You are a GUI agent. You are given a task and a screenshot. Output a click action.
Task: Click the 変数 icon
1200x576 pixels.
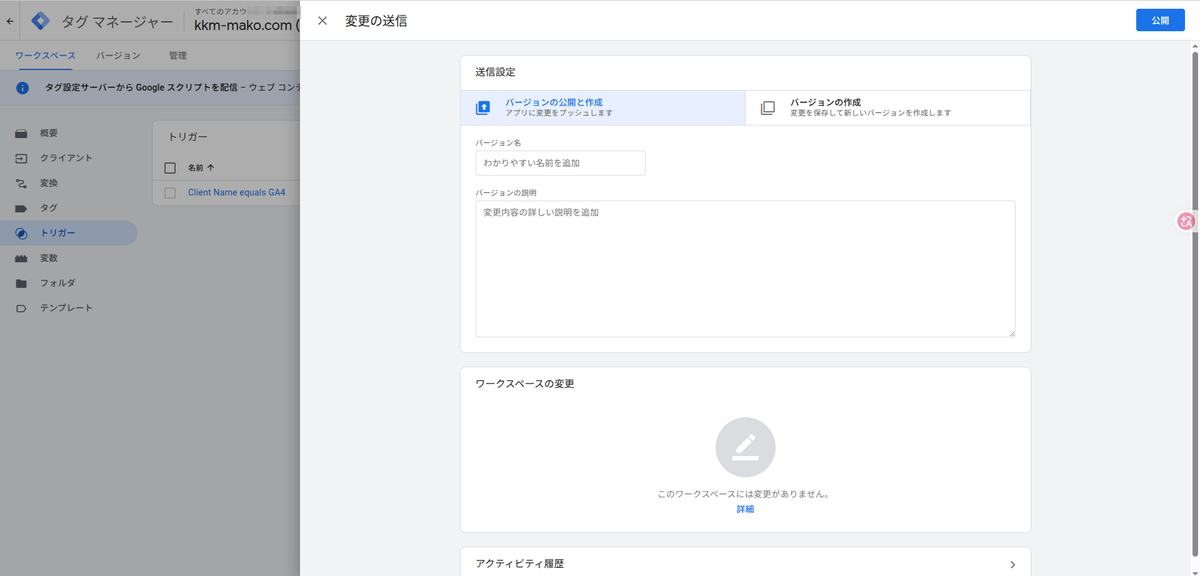[21, 258]
